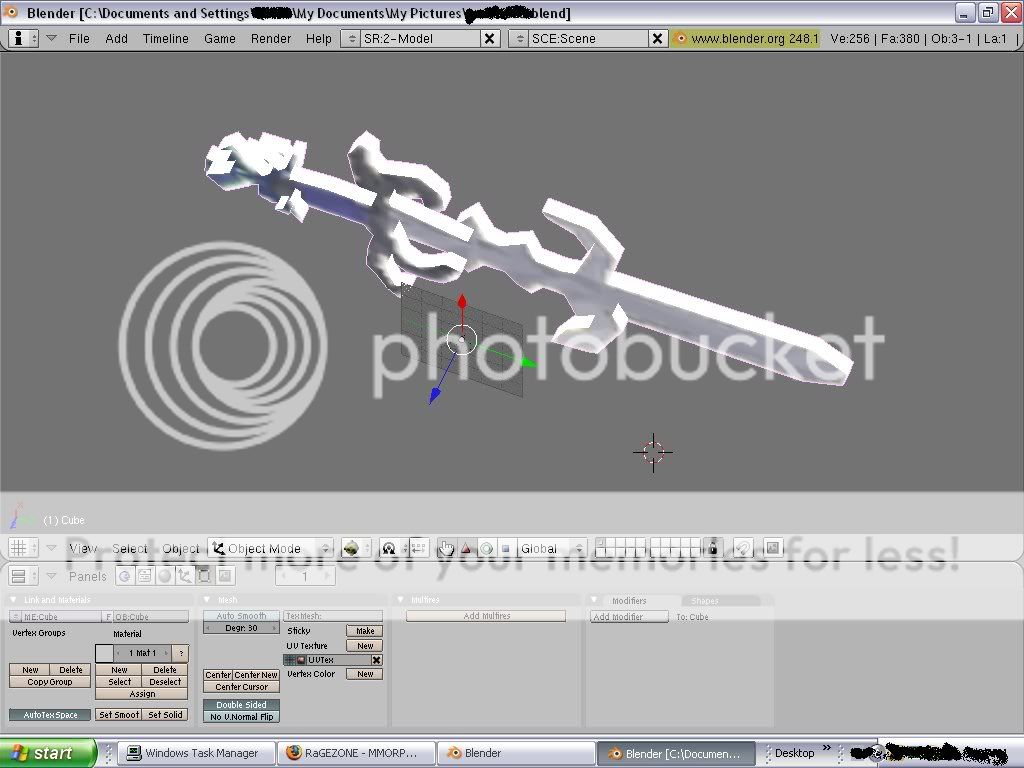1024x768 pixels.
Task: Open the Global orientation dropdown
Action: pos(550,548)
